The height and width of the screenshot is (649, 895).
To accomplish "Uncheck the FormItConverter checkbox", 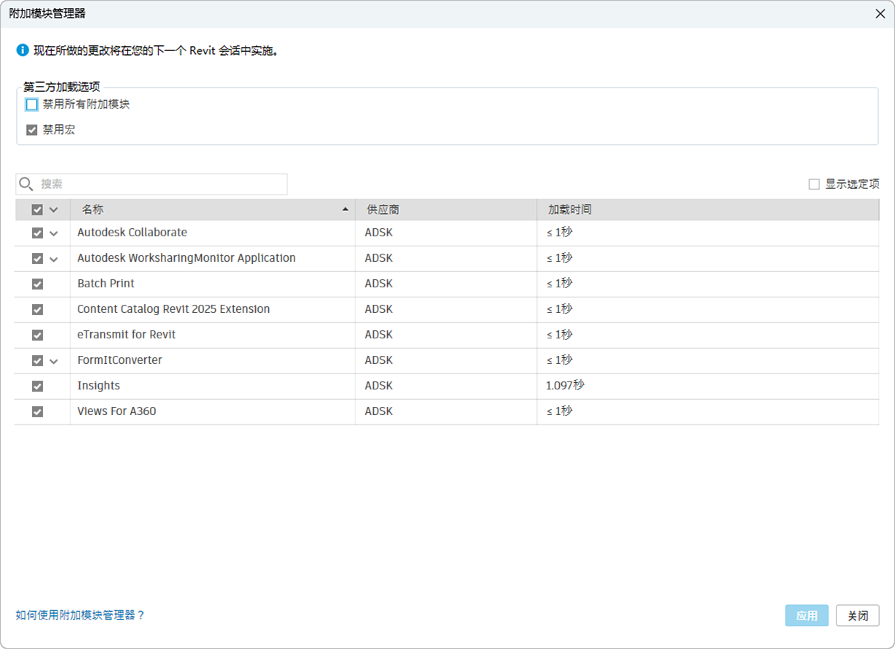I will click(x=38, y=361).
